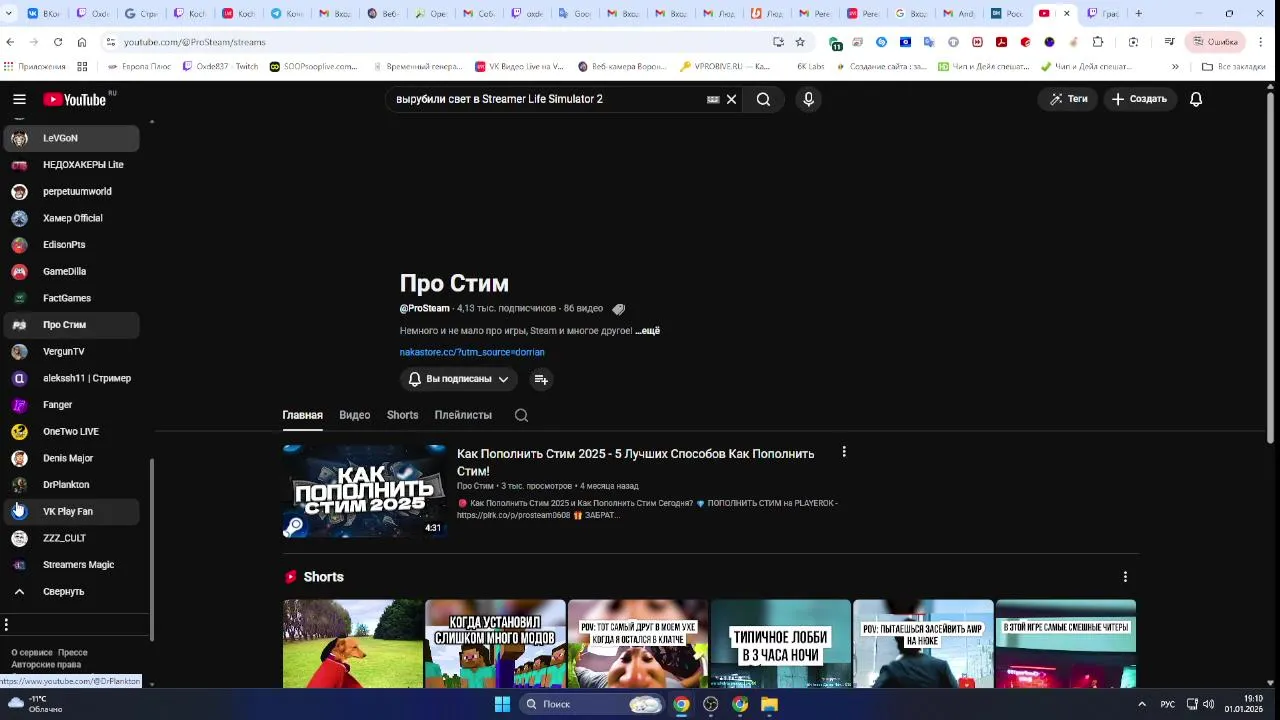Open Short ТИПИЧНОЕ ЛОББИ В 3 ЧАСА НОЧИ
The width and height of the screenshot is (1280, 720).
click(780, 644)
